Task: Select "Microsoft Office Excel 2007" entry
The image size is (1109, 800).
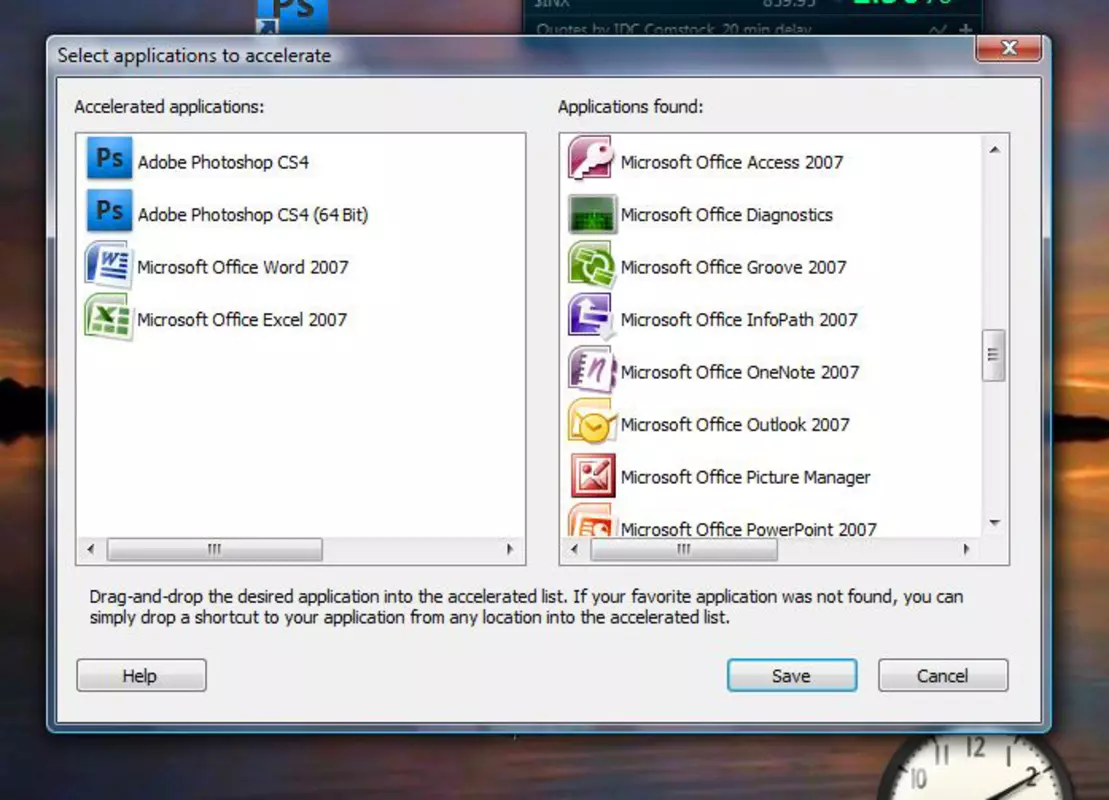Action: pos(242,319)
